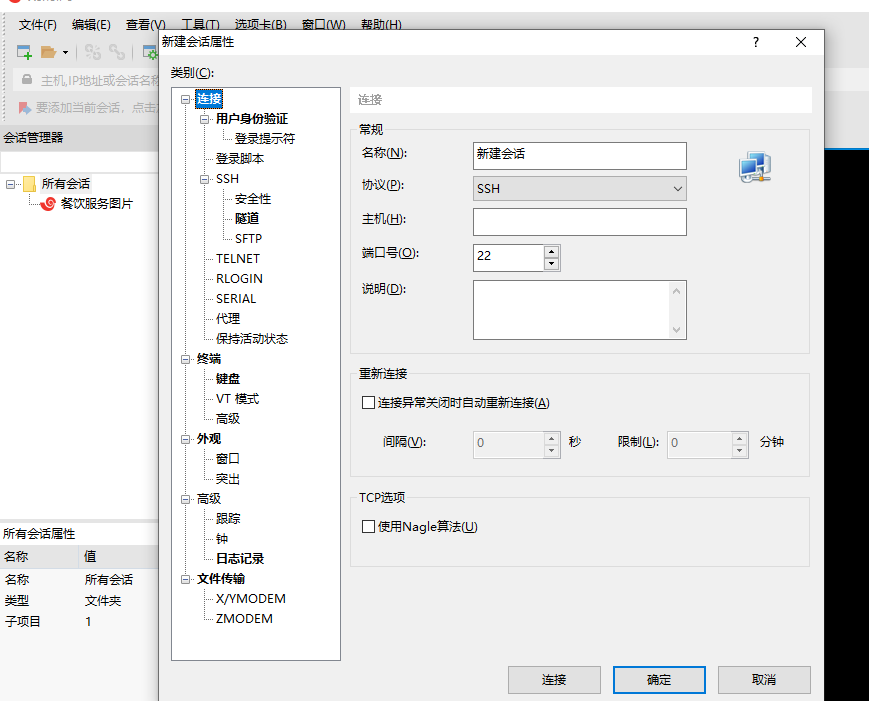Collapse the SSH tree node

click(205, 180)
